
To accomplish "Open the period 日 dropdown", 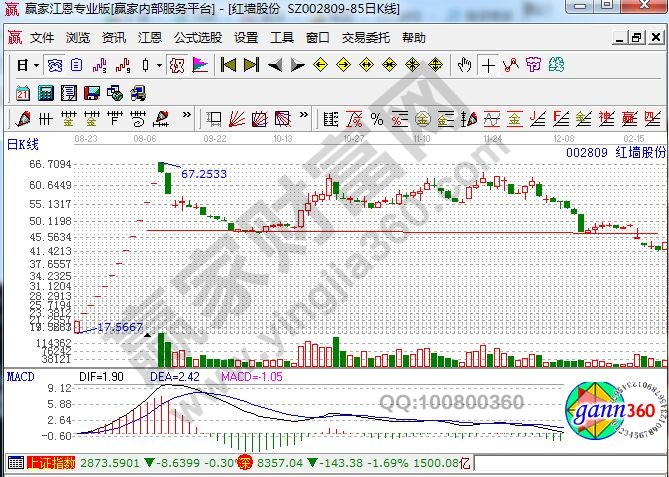I will tap(28, 65).
